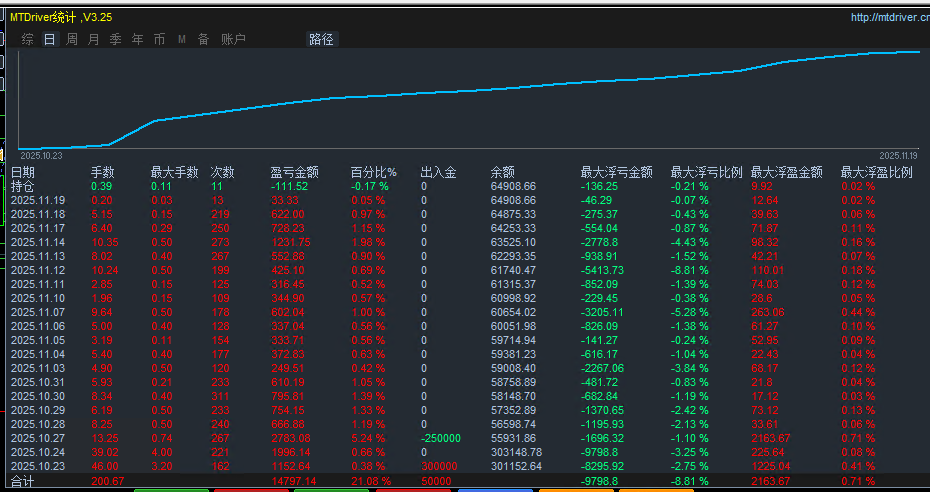Click the 手数 column header

(103, 172)
